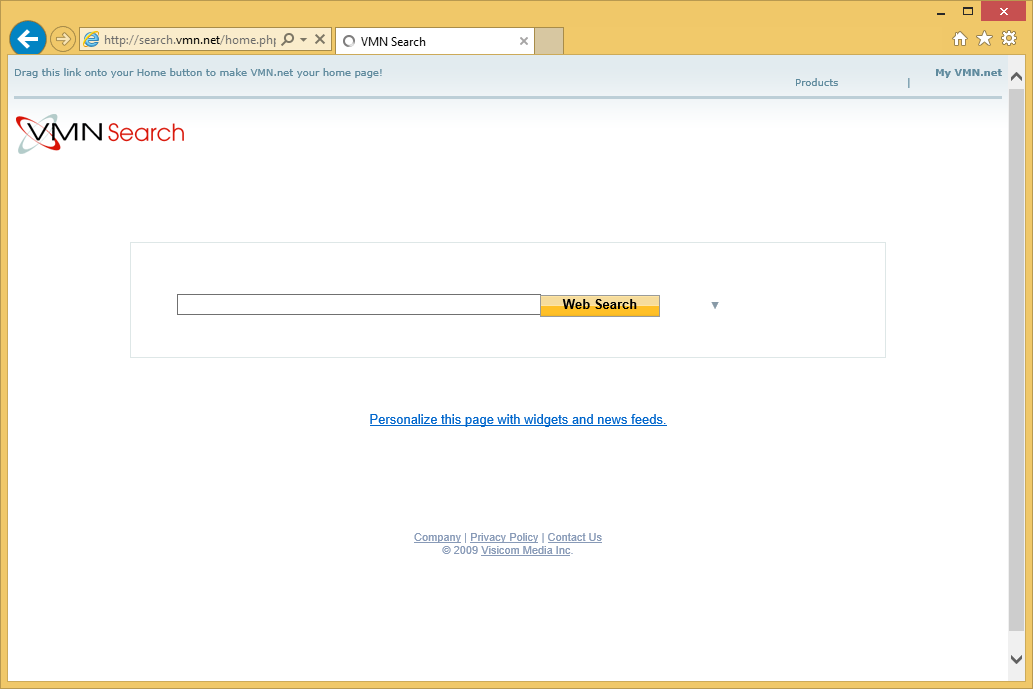Maximize the browser window
The height and width of the screenshot is (689, 1033).
(x=968, y=11)
